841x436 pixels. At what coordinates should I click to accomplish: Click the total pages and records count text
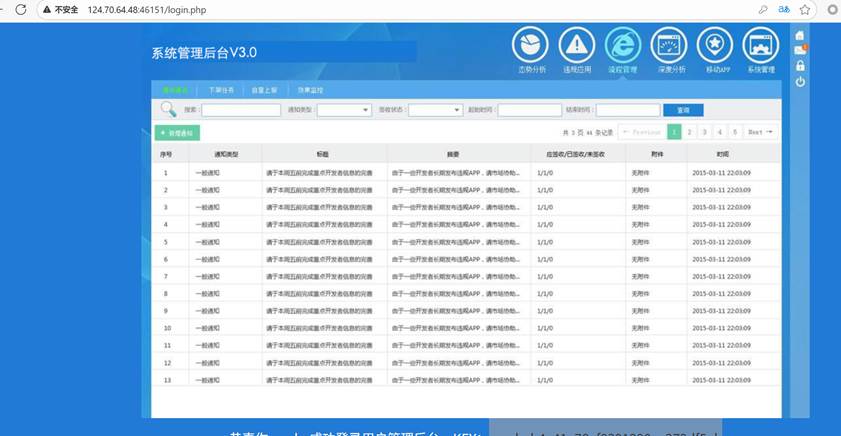point(587,132)
